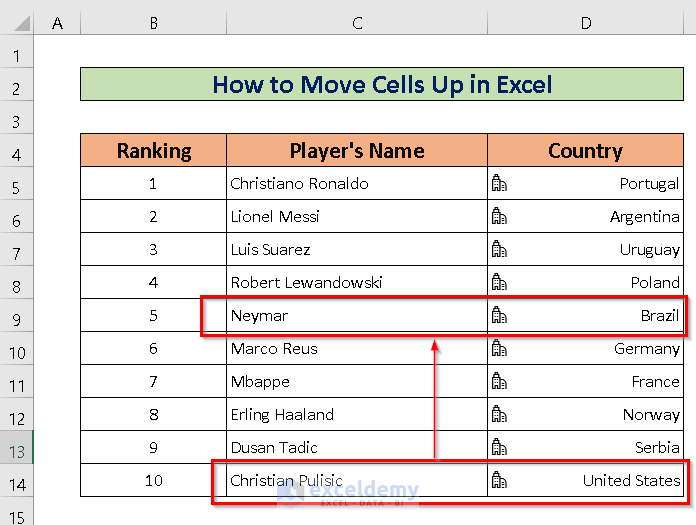Image resolution: width=696 pixels, height=525 pixels.
Task: Click the building icon beside Portugal
Action: [499, 183]
